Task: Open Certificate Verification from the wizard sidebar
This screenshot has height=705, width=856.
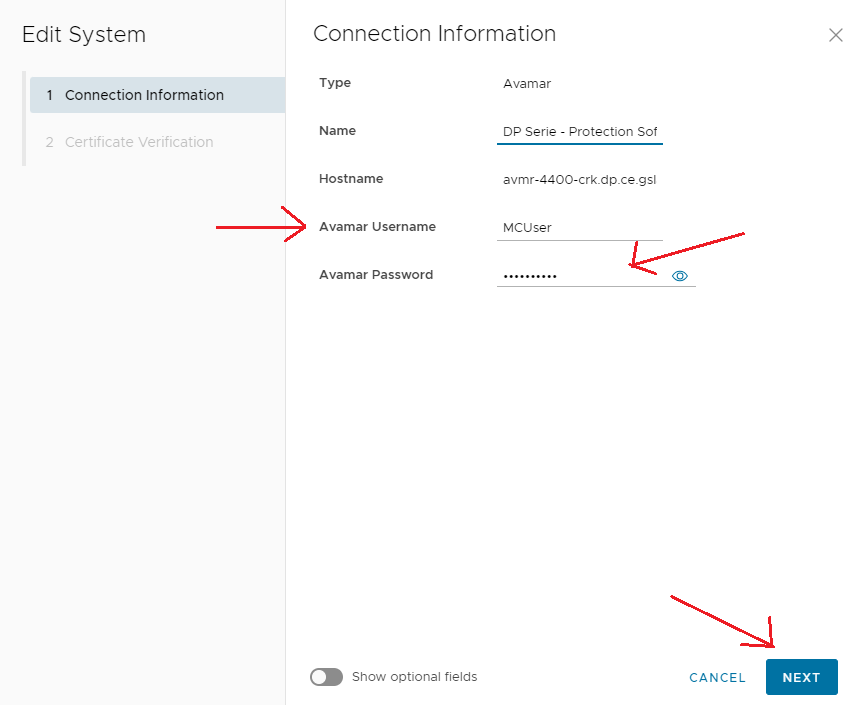Action: pos(140,142)
